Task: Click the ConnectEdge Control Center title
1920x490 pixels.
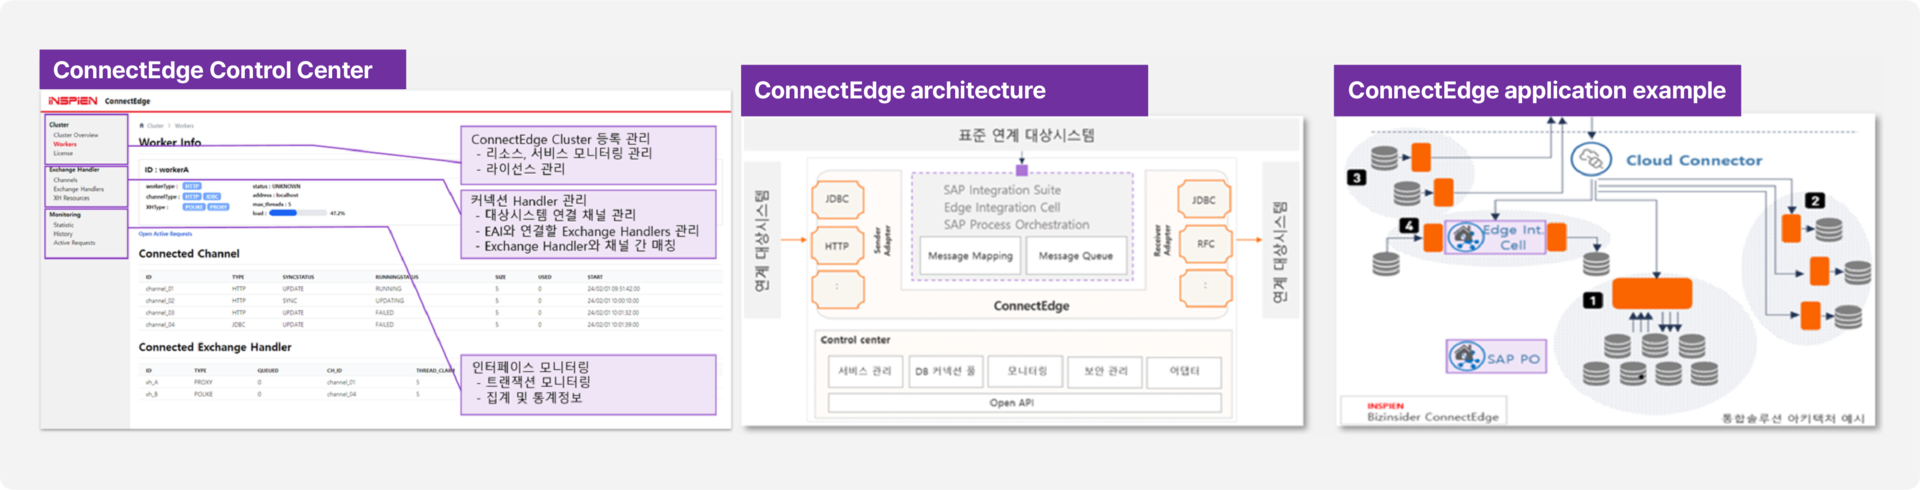Action: tap(212, 70)
